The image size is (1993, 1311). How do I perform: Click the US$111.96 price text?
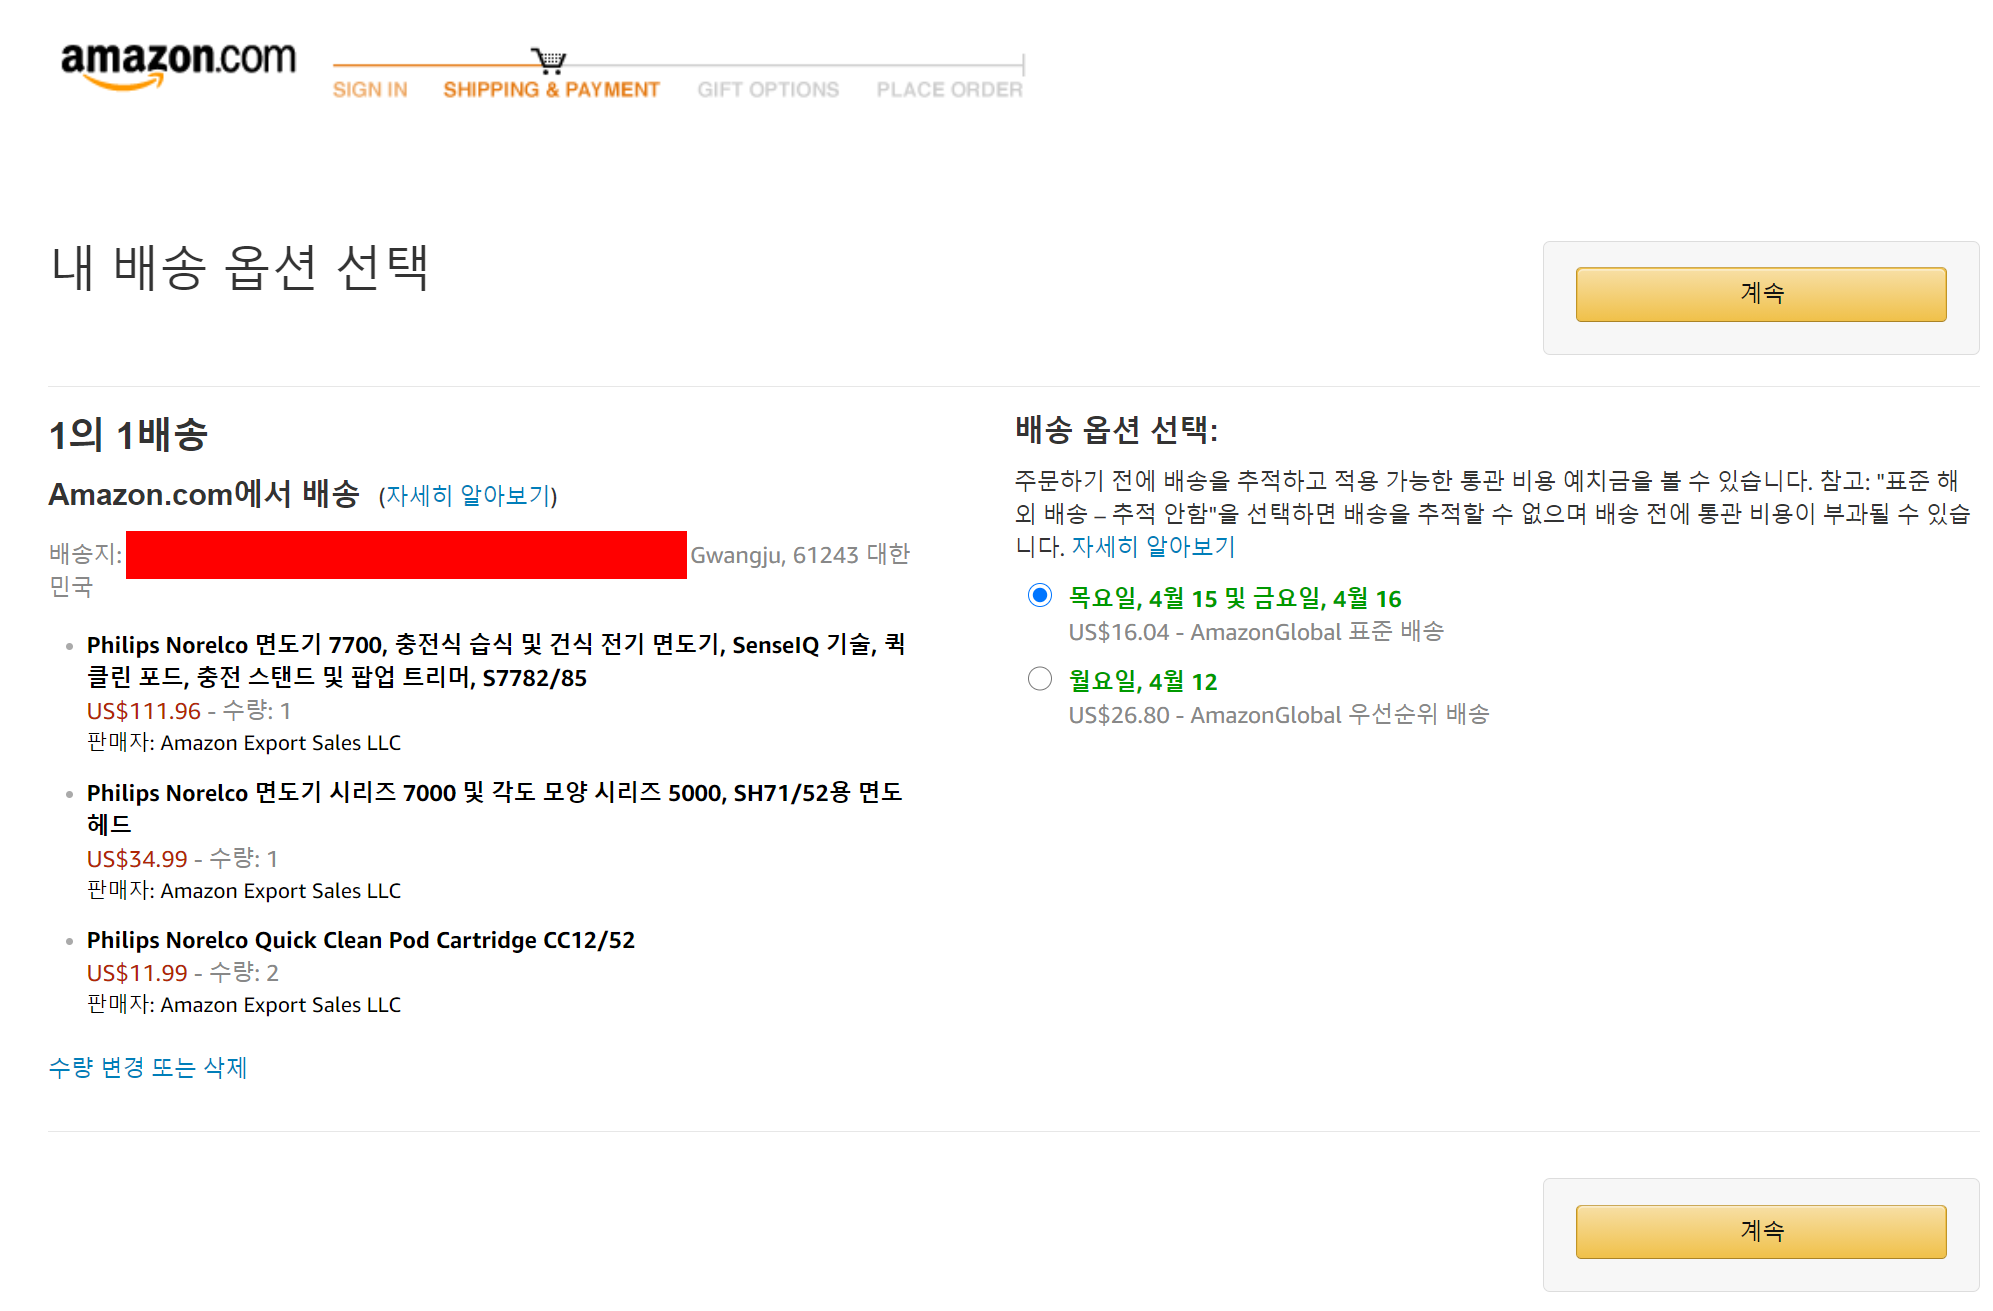coord(144,711)
